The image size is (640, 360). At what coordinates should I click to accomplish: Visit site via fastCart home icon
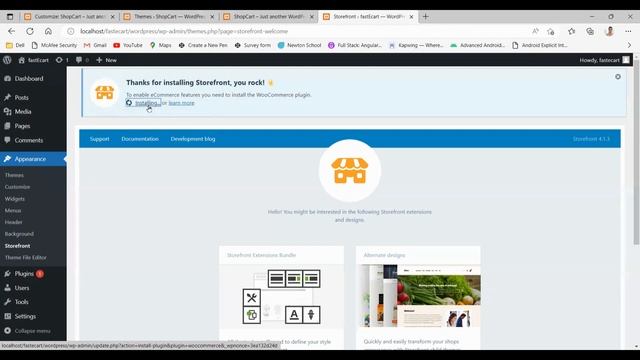[33, 60]
